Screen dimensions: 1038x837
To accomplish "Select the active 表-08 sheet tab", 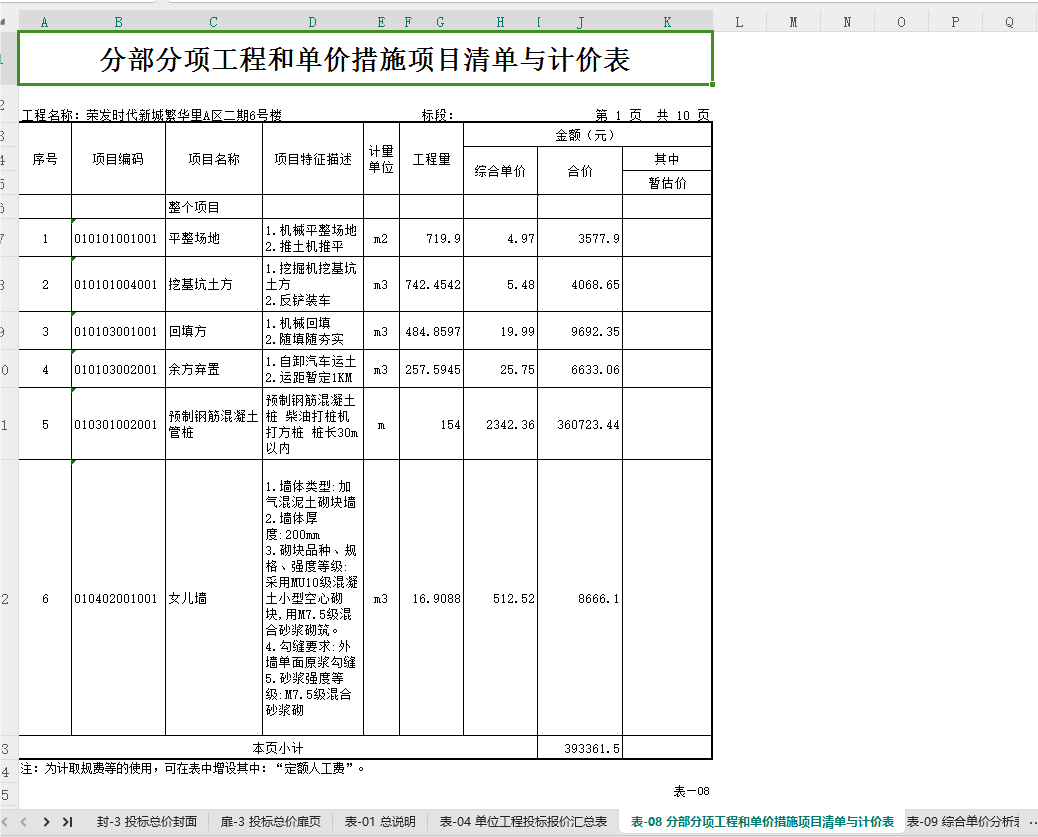I will pos(762,822).
